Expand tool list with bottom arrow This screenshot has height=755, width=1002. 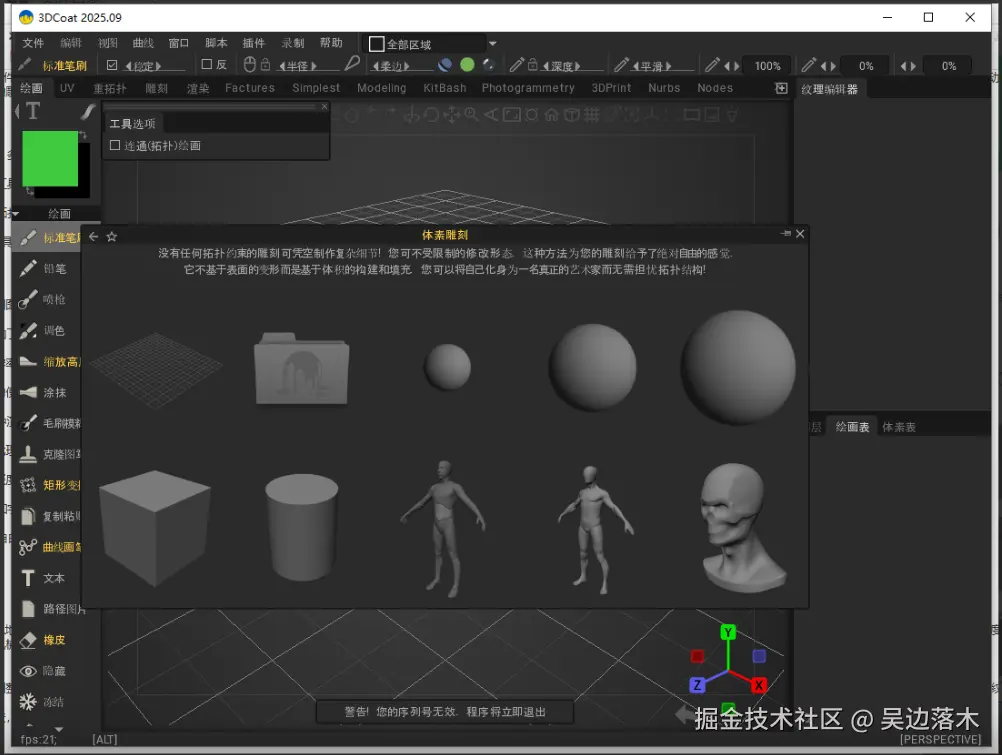point(59,729)
